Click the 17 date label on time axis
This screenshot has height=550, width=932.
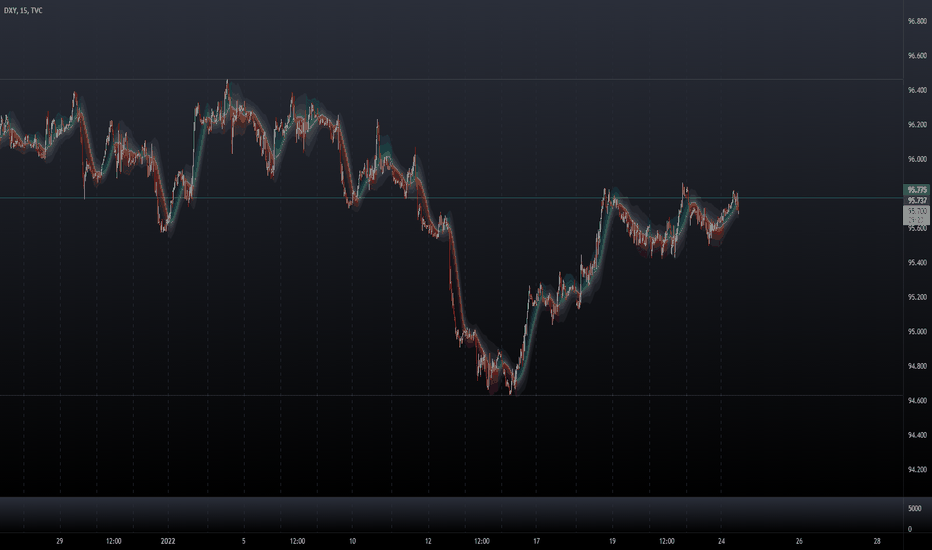tap(536, 541)
